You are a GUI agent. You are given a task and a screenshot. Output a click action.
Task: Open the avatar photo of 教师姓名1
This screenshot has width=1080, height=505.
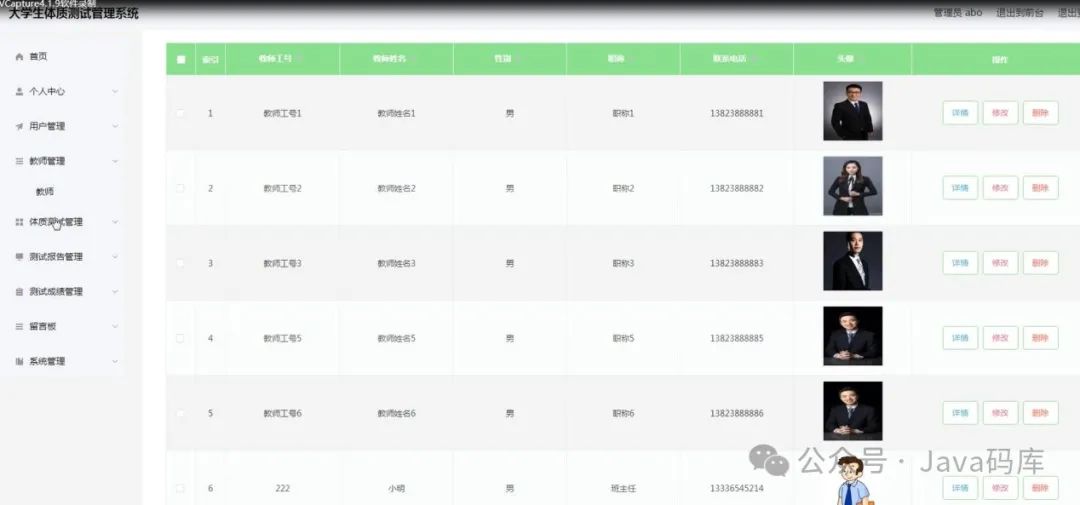tap(853, 111)
